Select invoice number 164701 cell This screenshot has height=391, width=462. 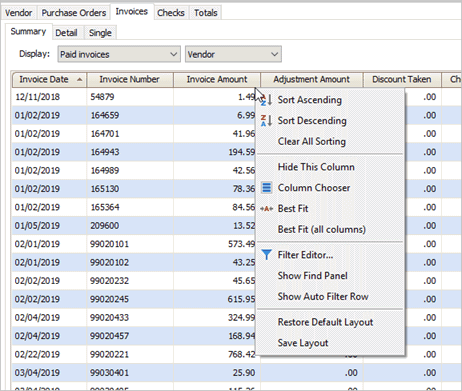tap(130, 134)
